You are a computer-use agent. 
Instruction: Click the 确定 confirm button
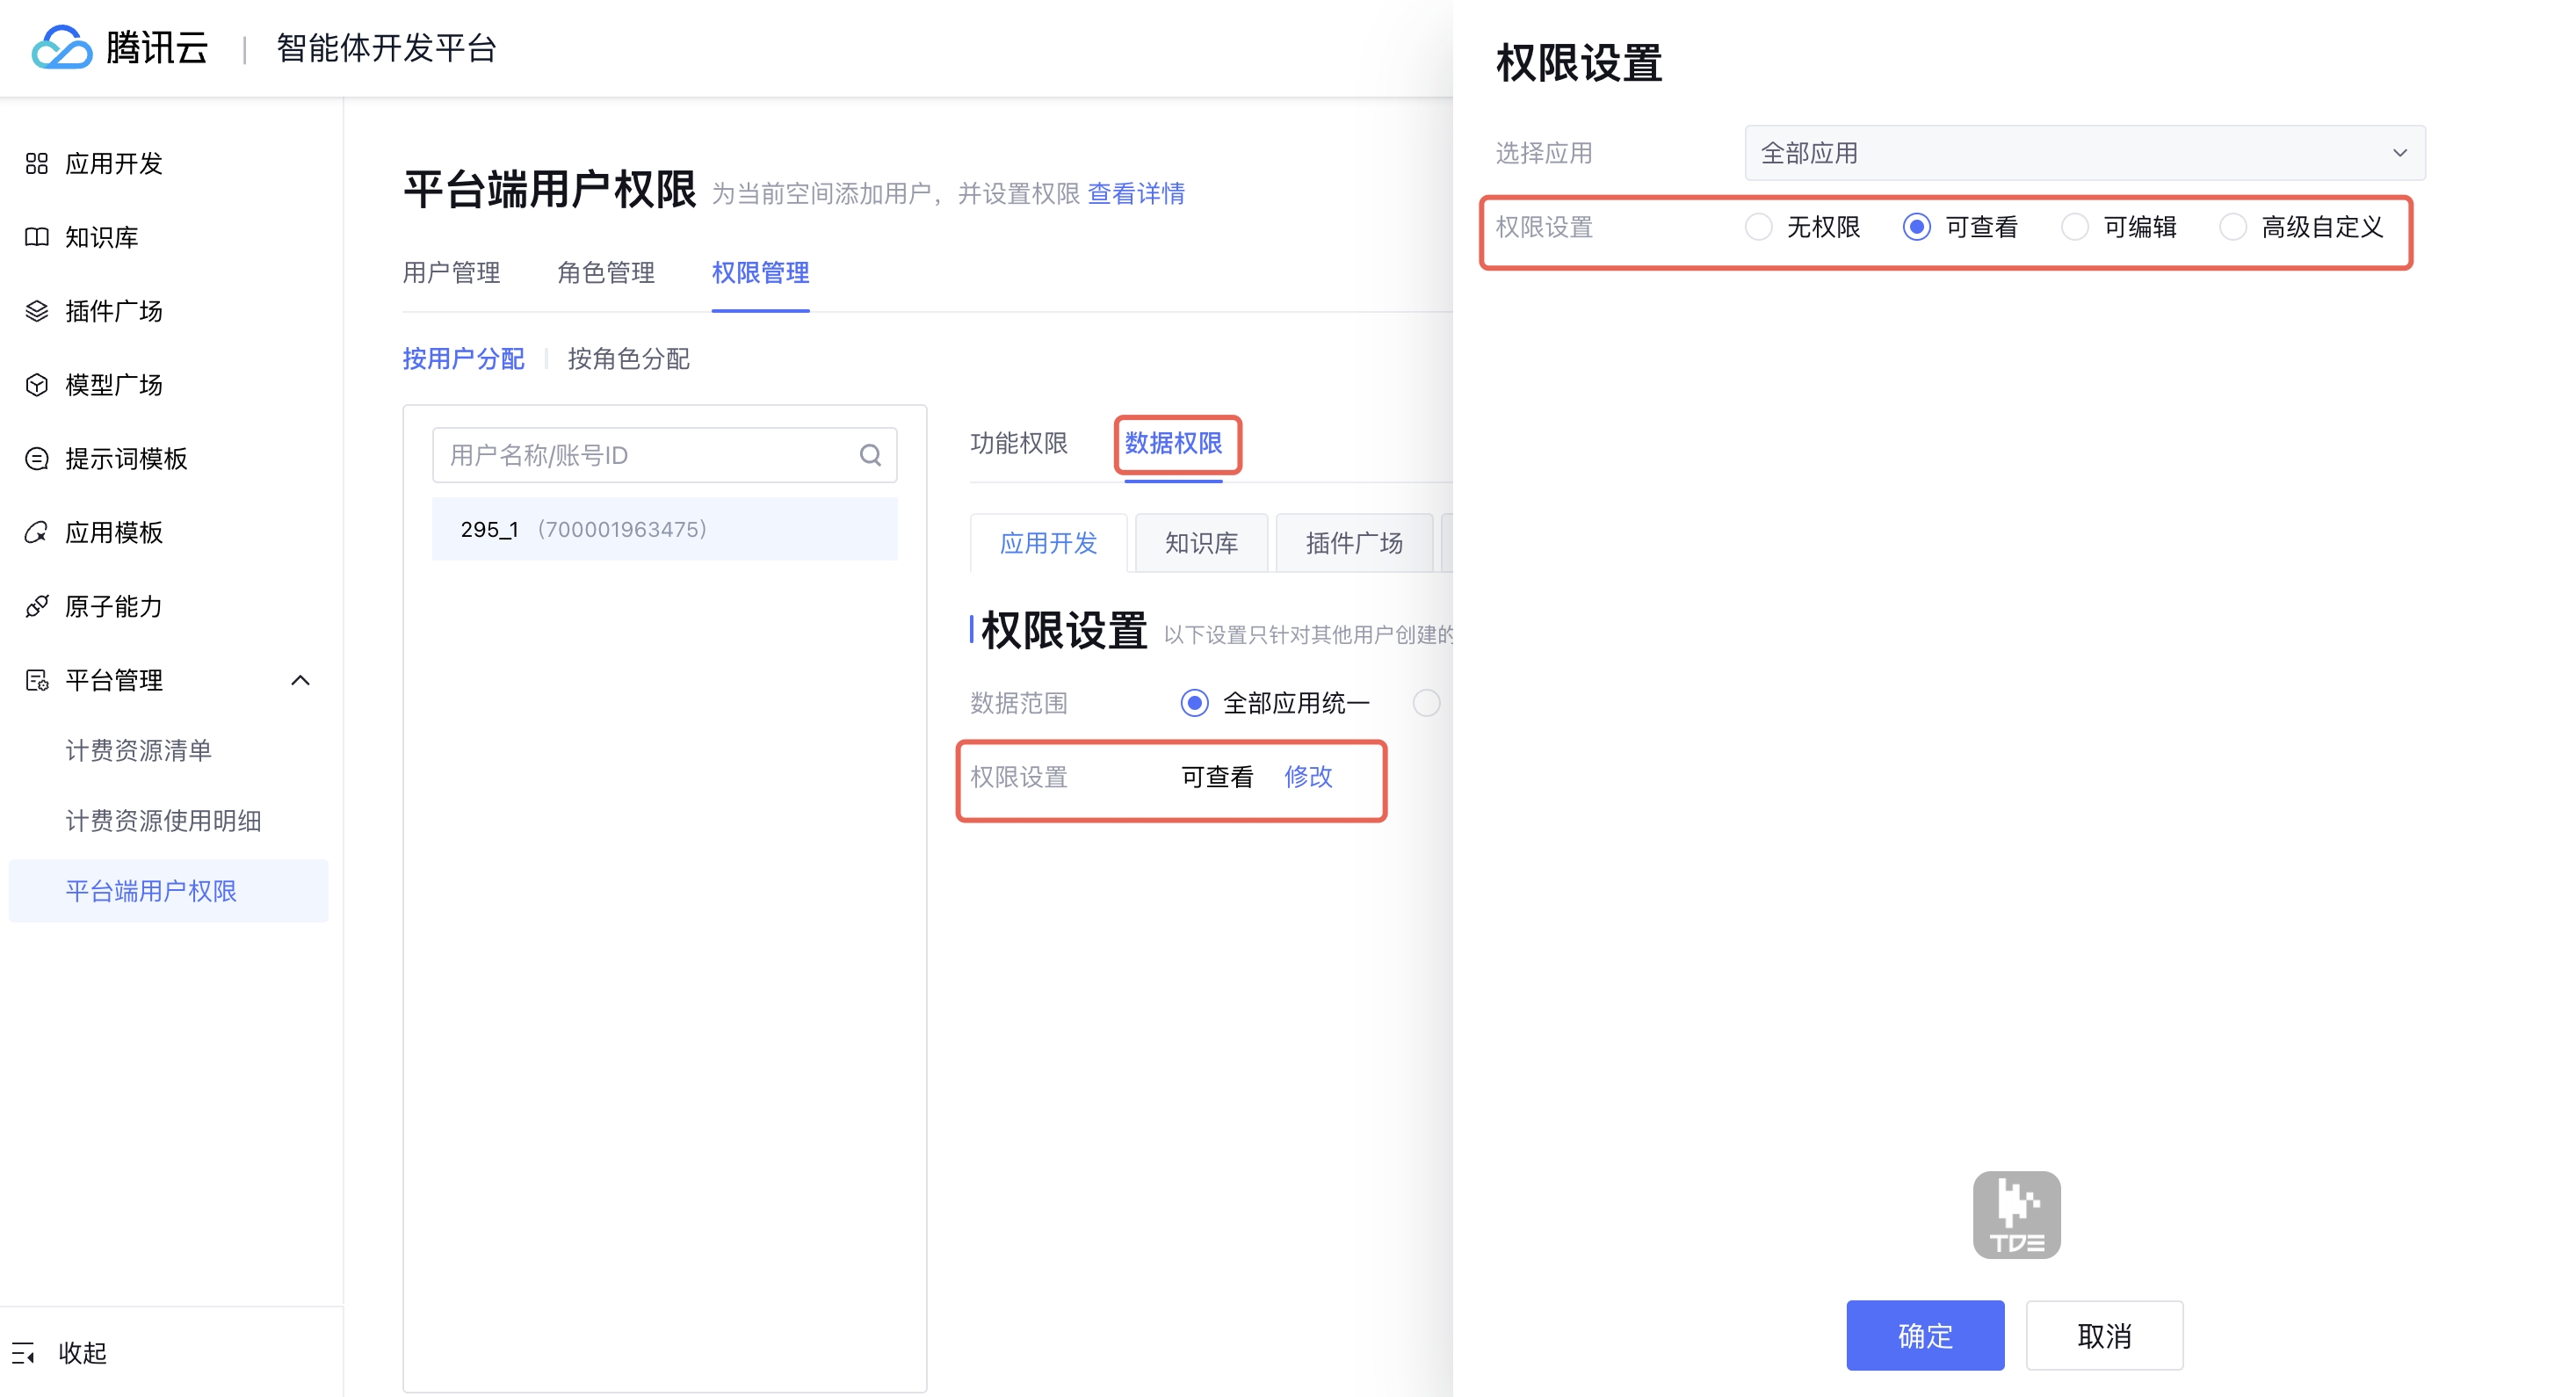[1924, 1335]
